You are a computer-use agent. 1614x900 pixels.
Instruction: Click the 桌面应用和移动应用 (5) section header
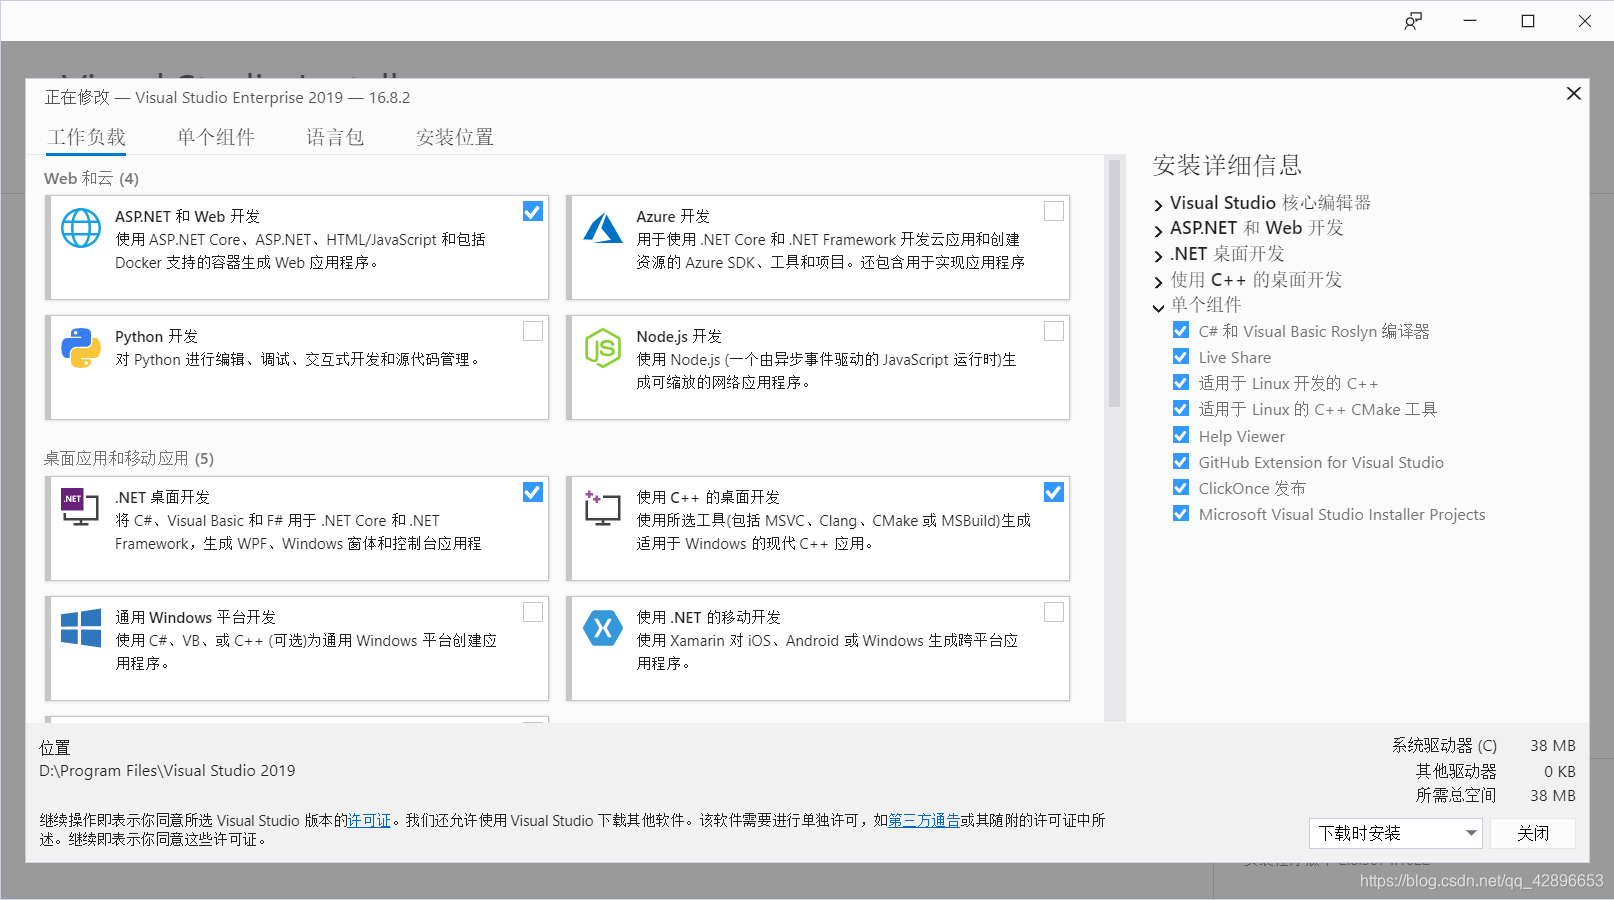click(129, 458)
